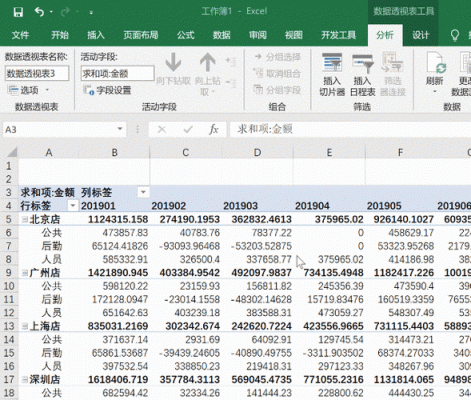Image resolution: width=471 pixels, height=400 pixels.
Task: Open 字段设置 field settings
Action: [x=107, y=90]
